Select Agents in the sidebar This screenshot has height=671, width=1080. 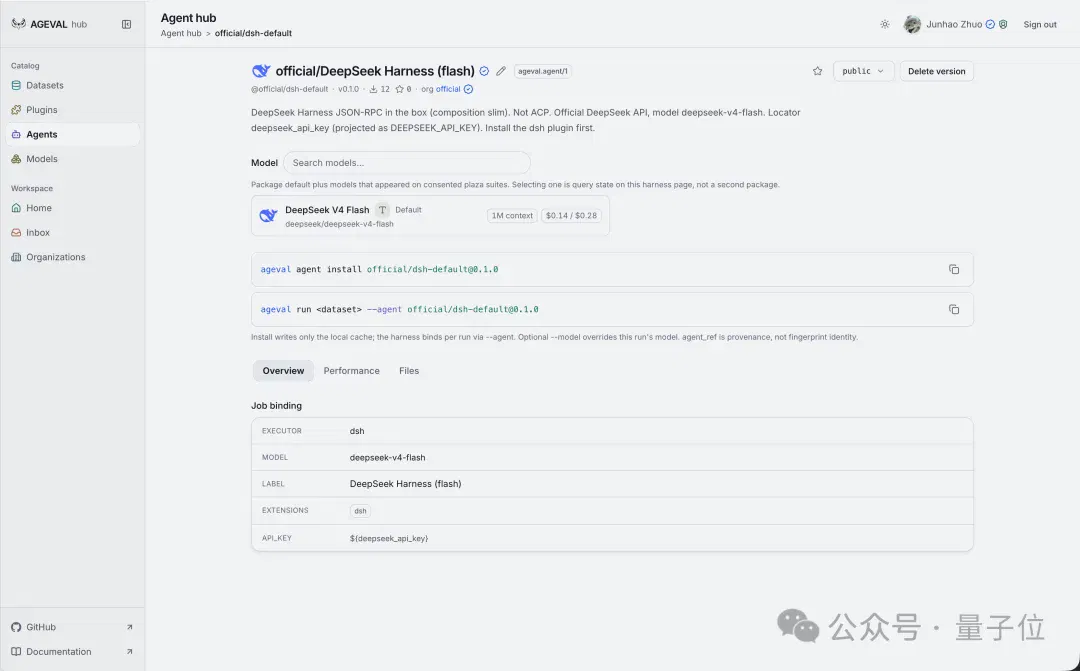click(72, 134)
